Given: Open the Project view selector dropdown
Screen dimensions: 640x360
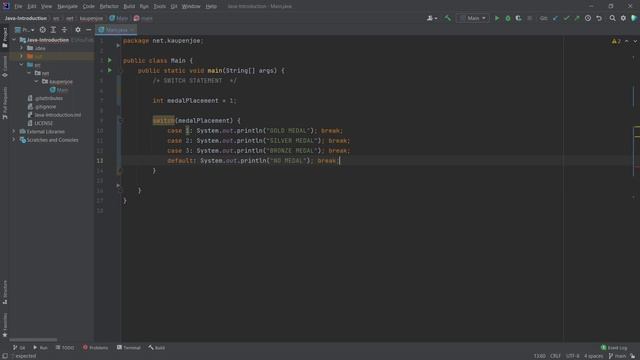Looking at the screenshot, I should [24, 30].
